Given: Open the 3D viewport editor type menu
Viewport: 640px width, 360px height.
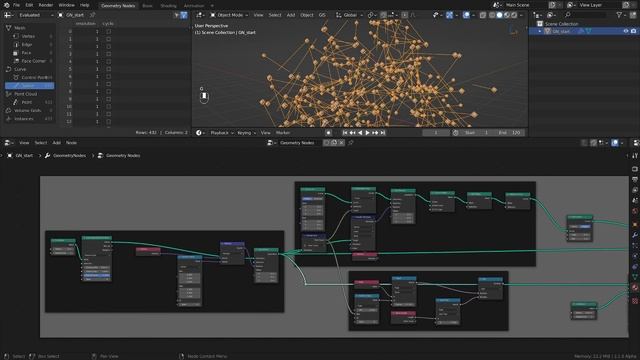Looking at the screenshot, I should [x=200, y=15].
